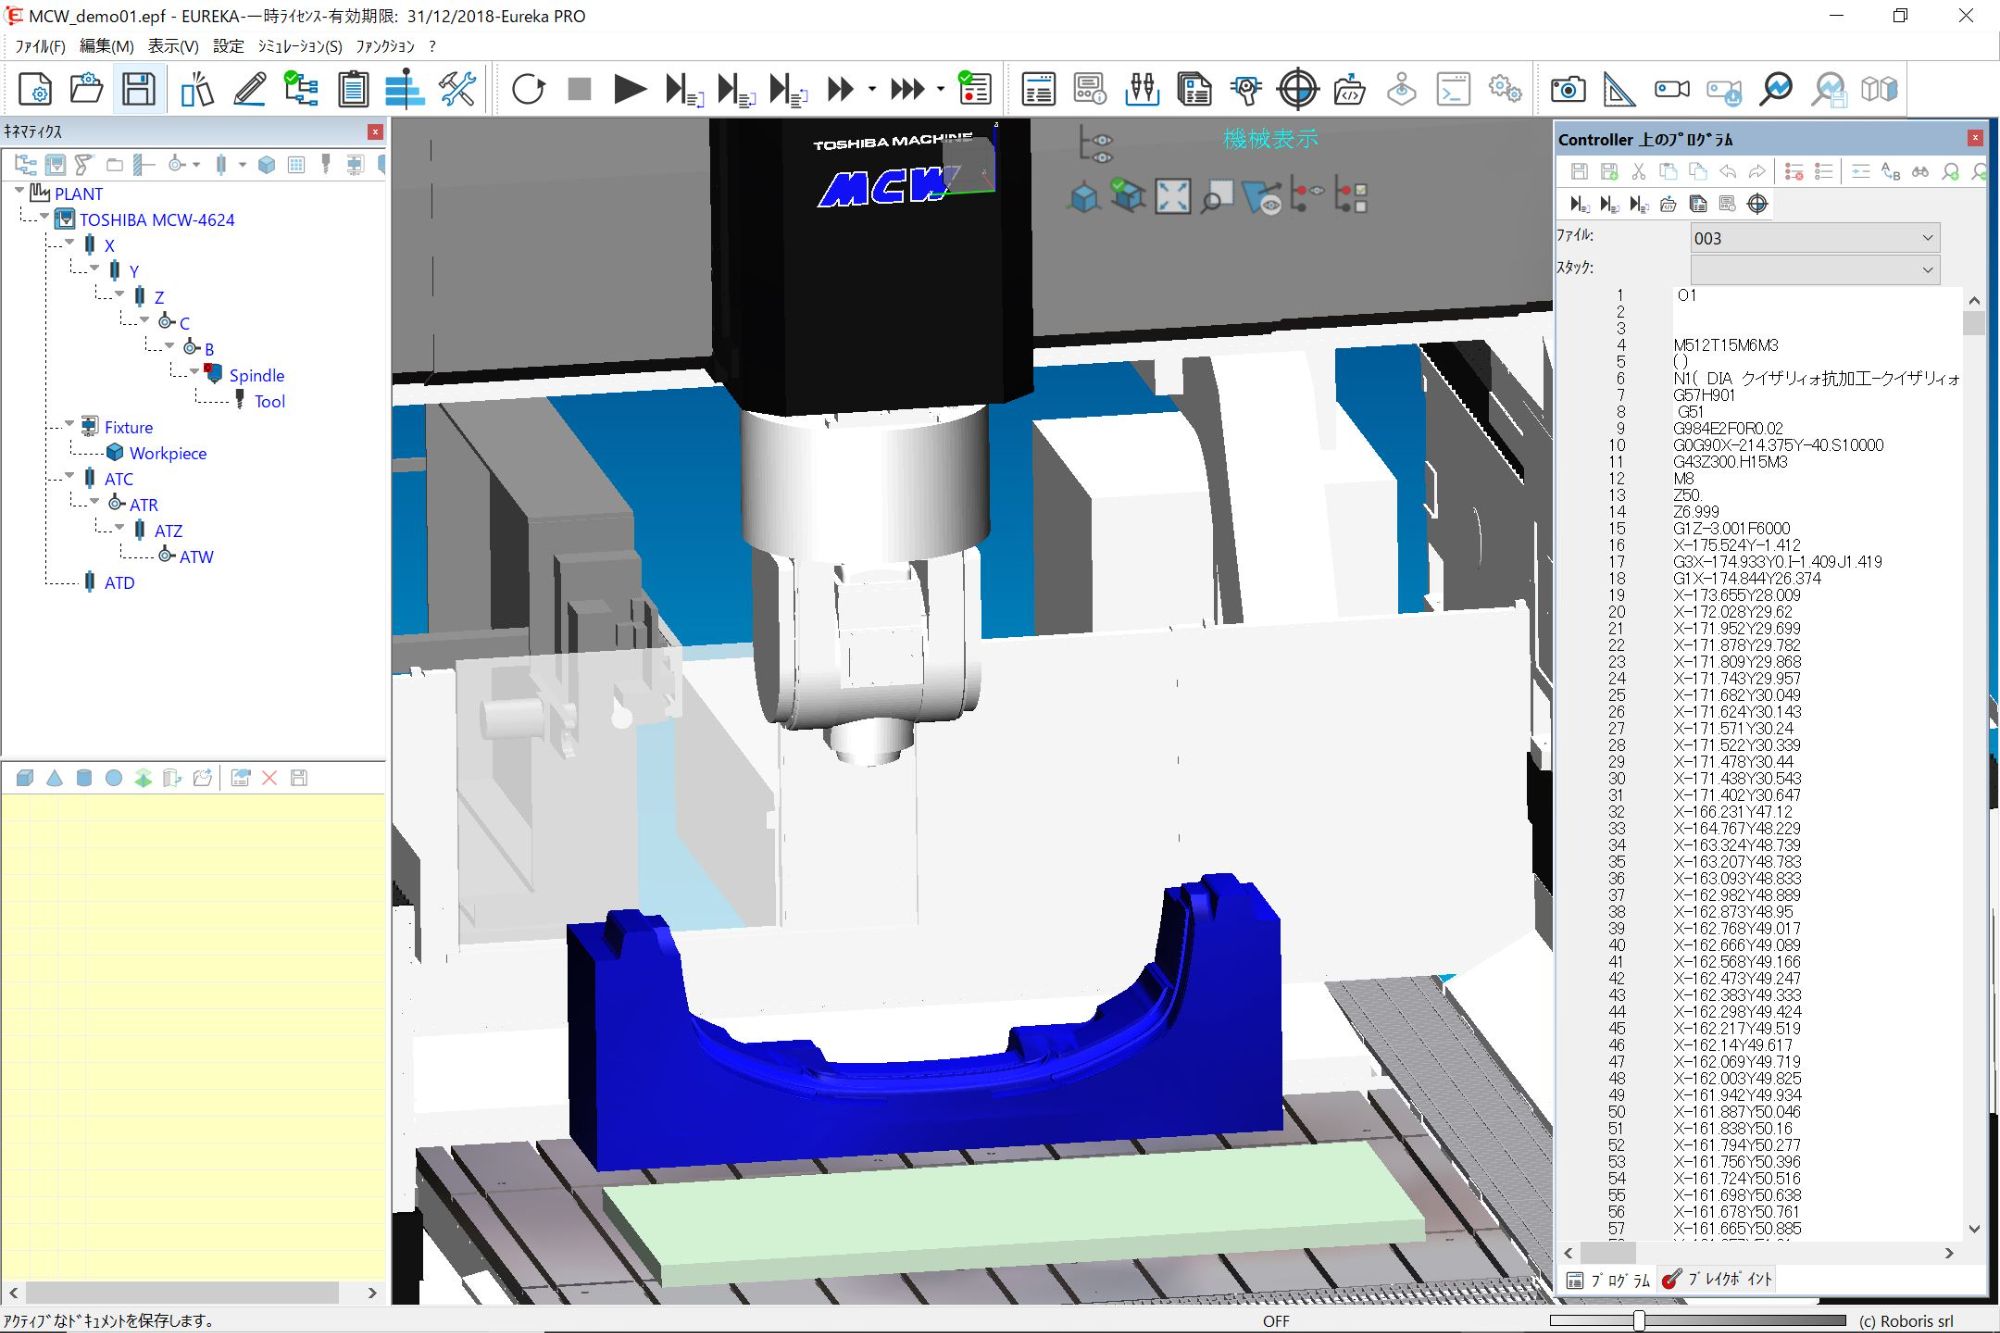Switch to the ブレイクポイント tab
The width and height of the screenshot is (2000, 1333).
click(x=1717, y=1279)
